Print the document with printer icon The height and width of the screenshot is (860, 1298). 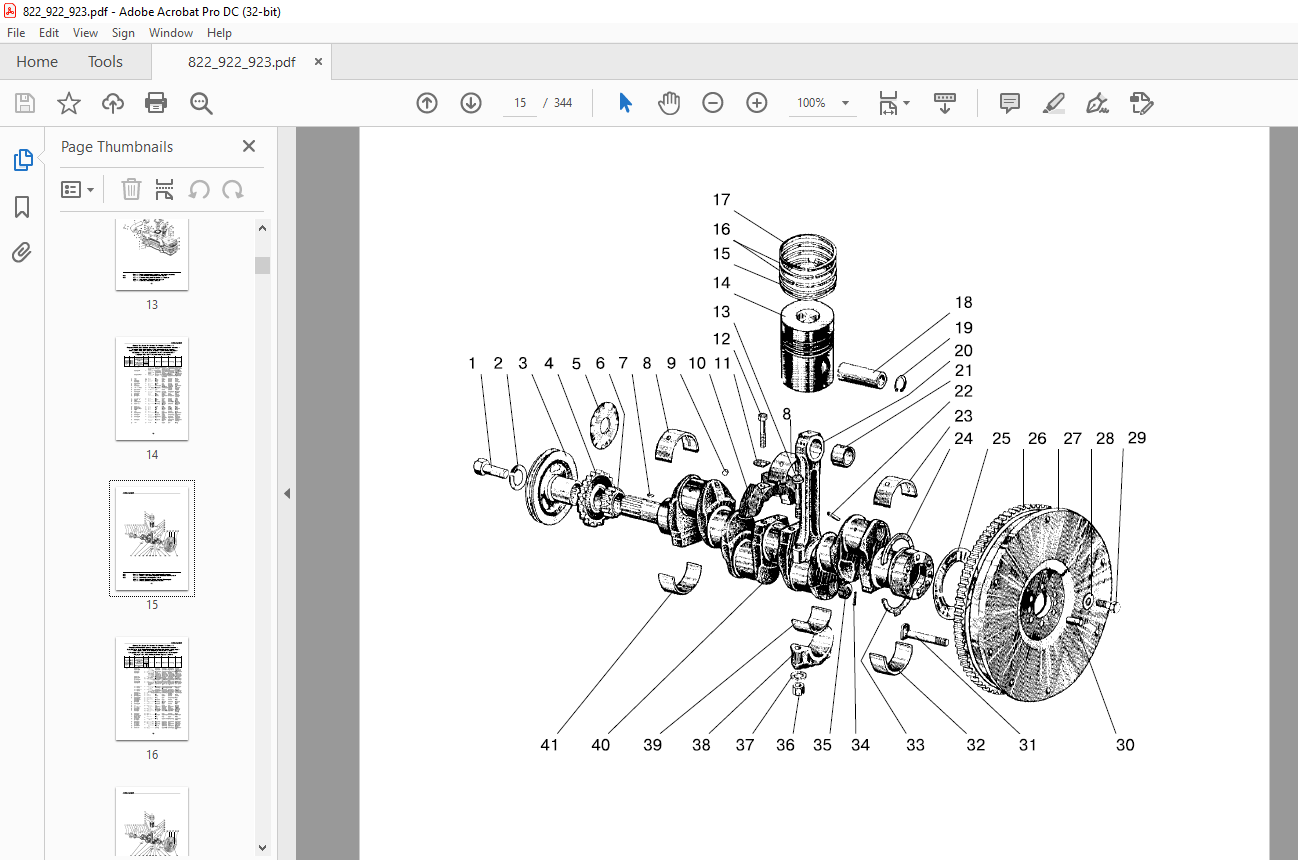156,103
